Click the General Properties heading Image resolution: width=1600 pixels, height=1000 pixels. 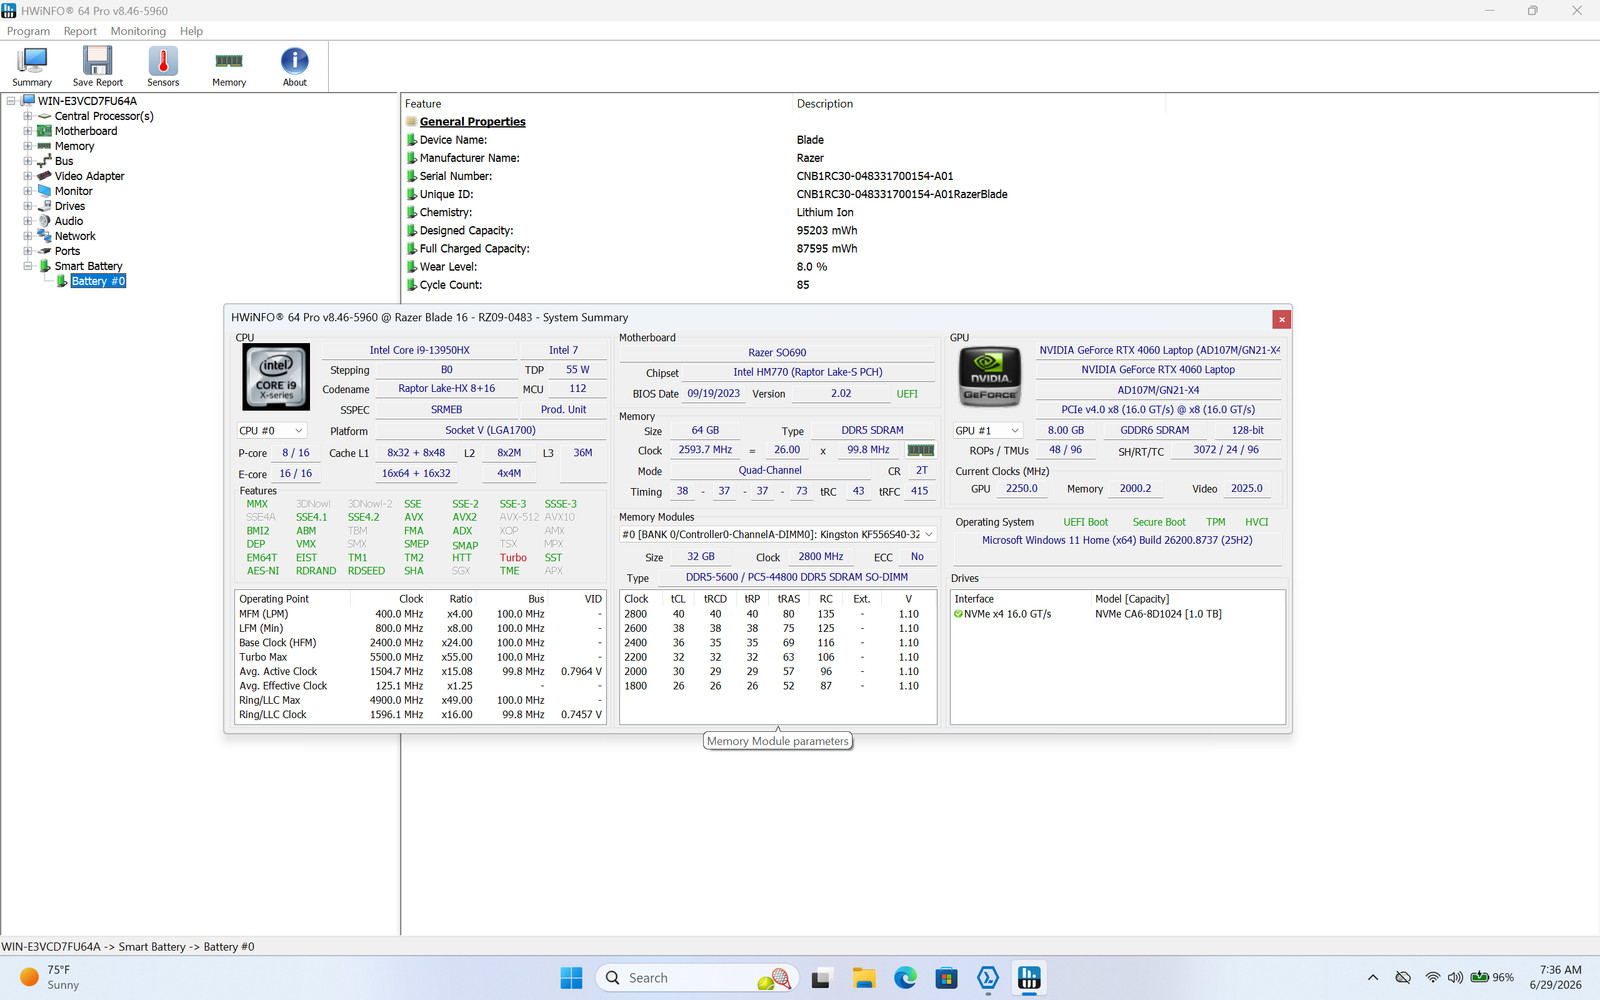tap(472, 122)
